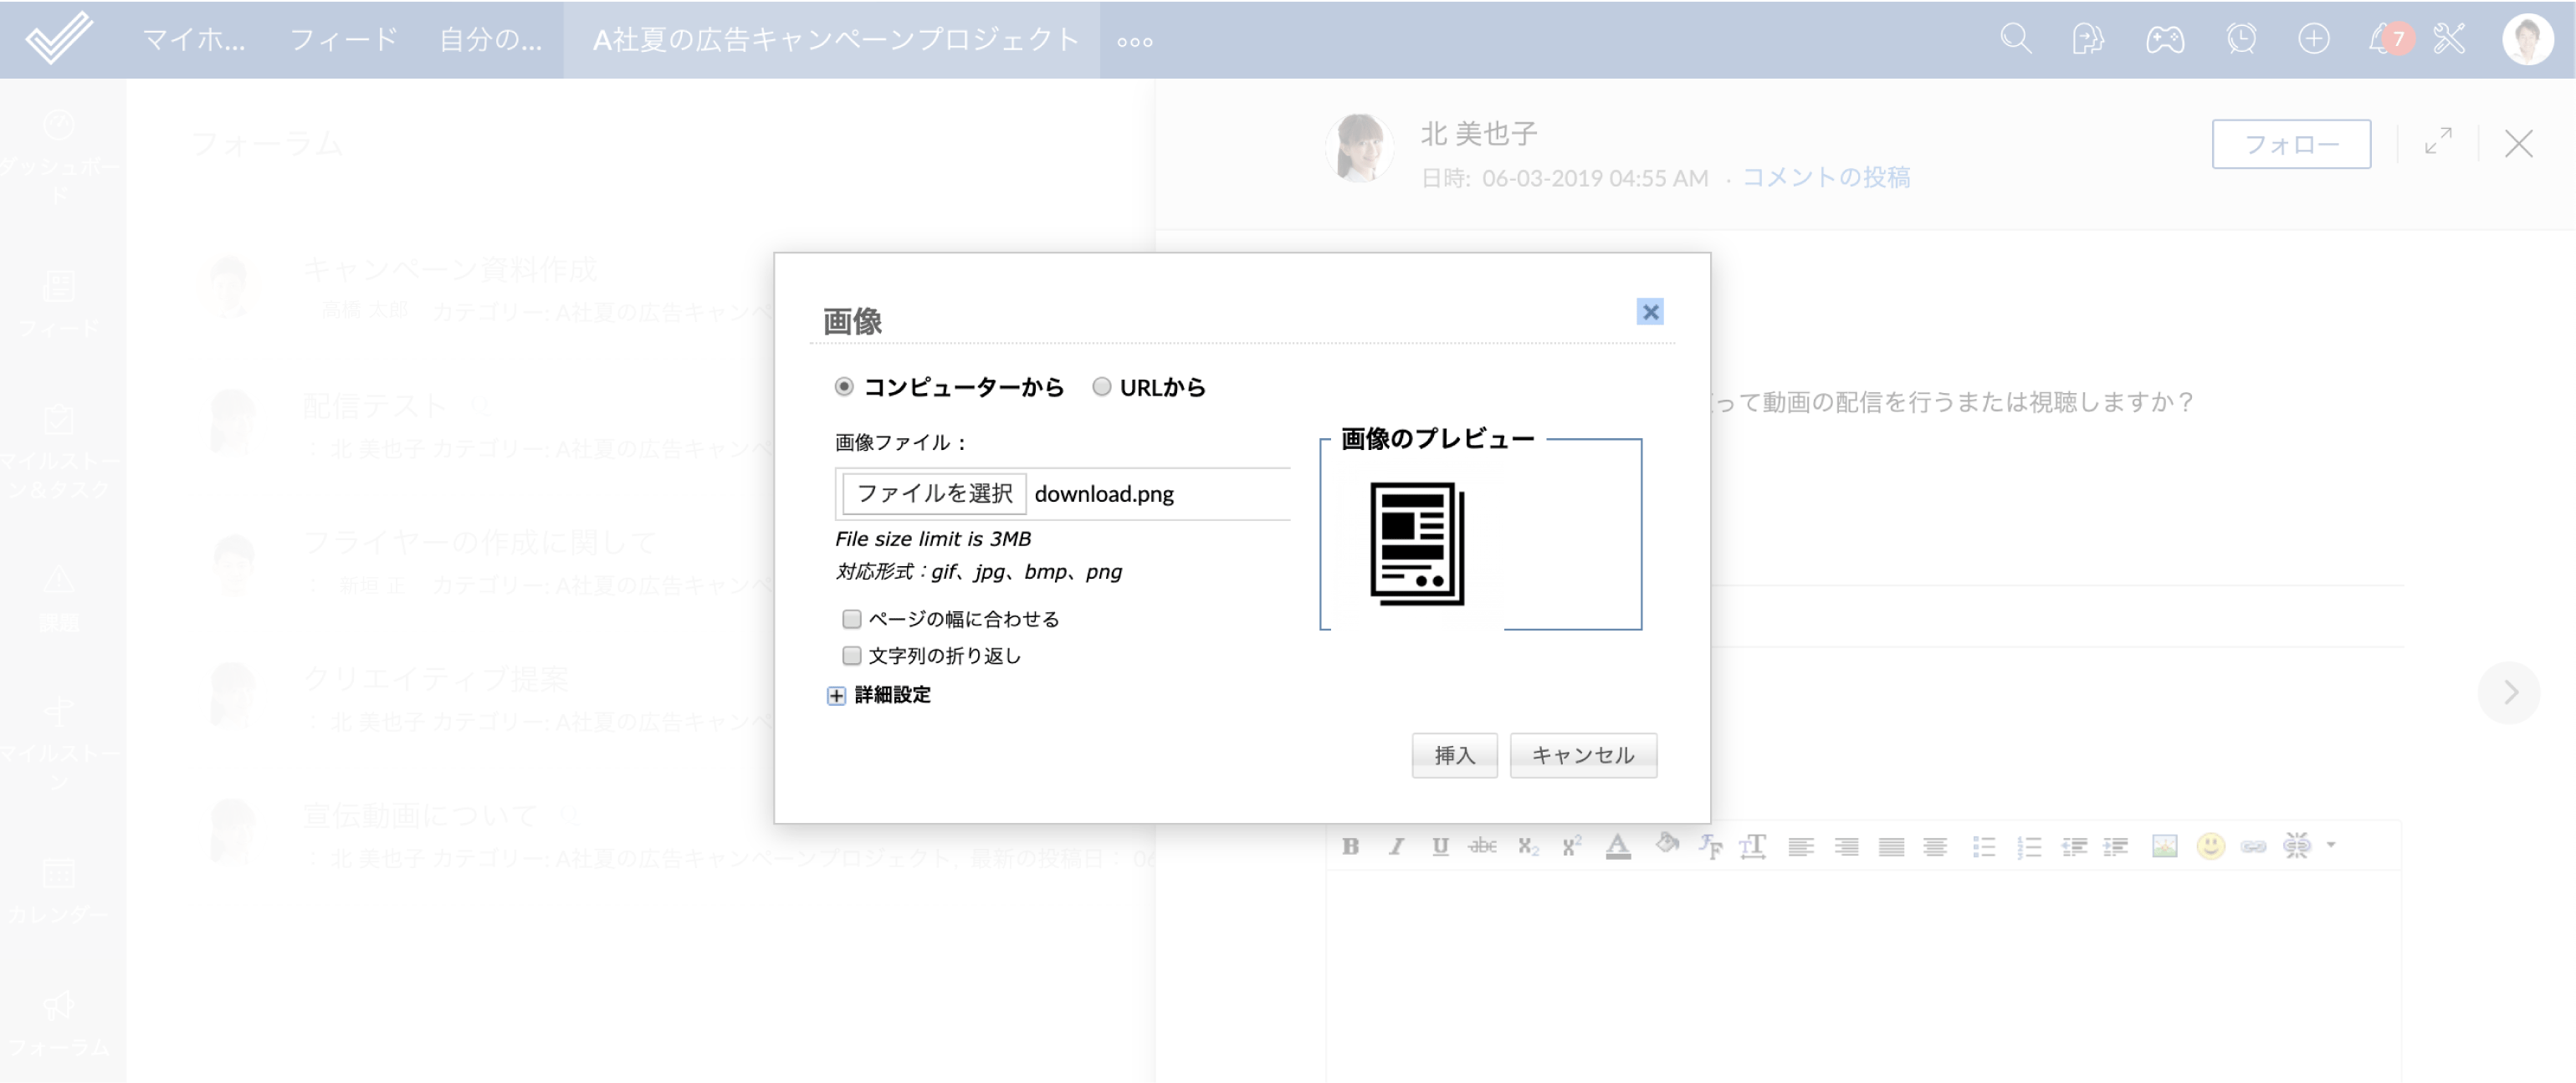
Task: Open the フィード tab in top bar
Action: coord(343,39)
